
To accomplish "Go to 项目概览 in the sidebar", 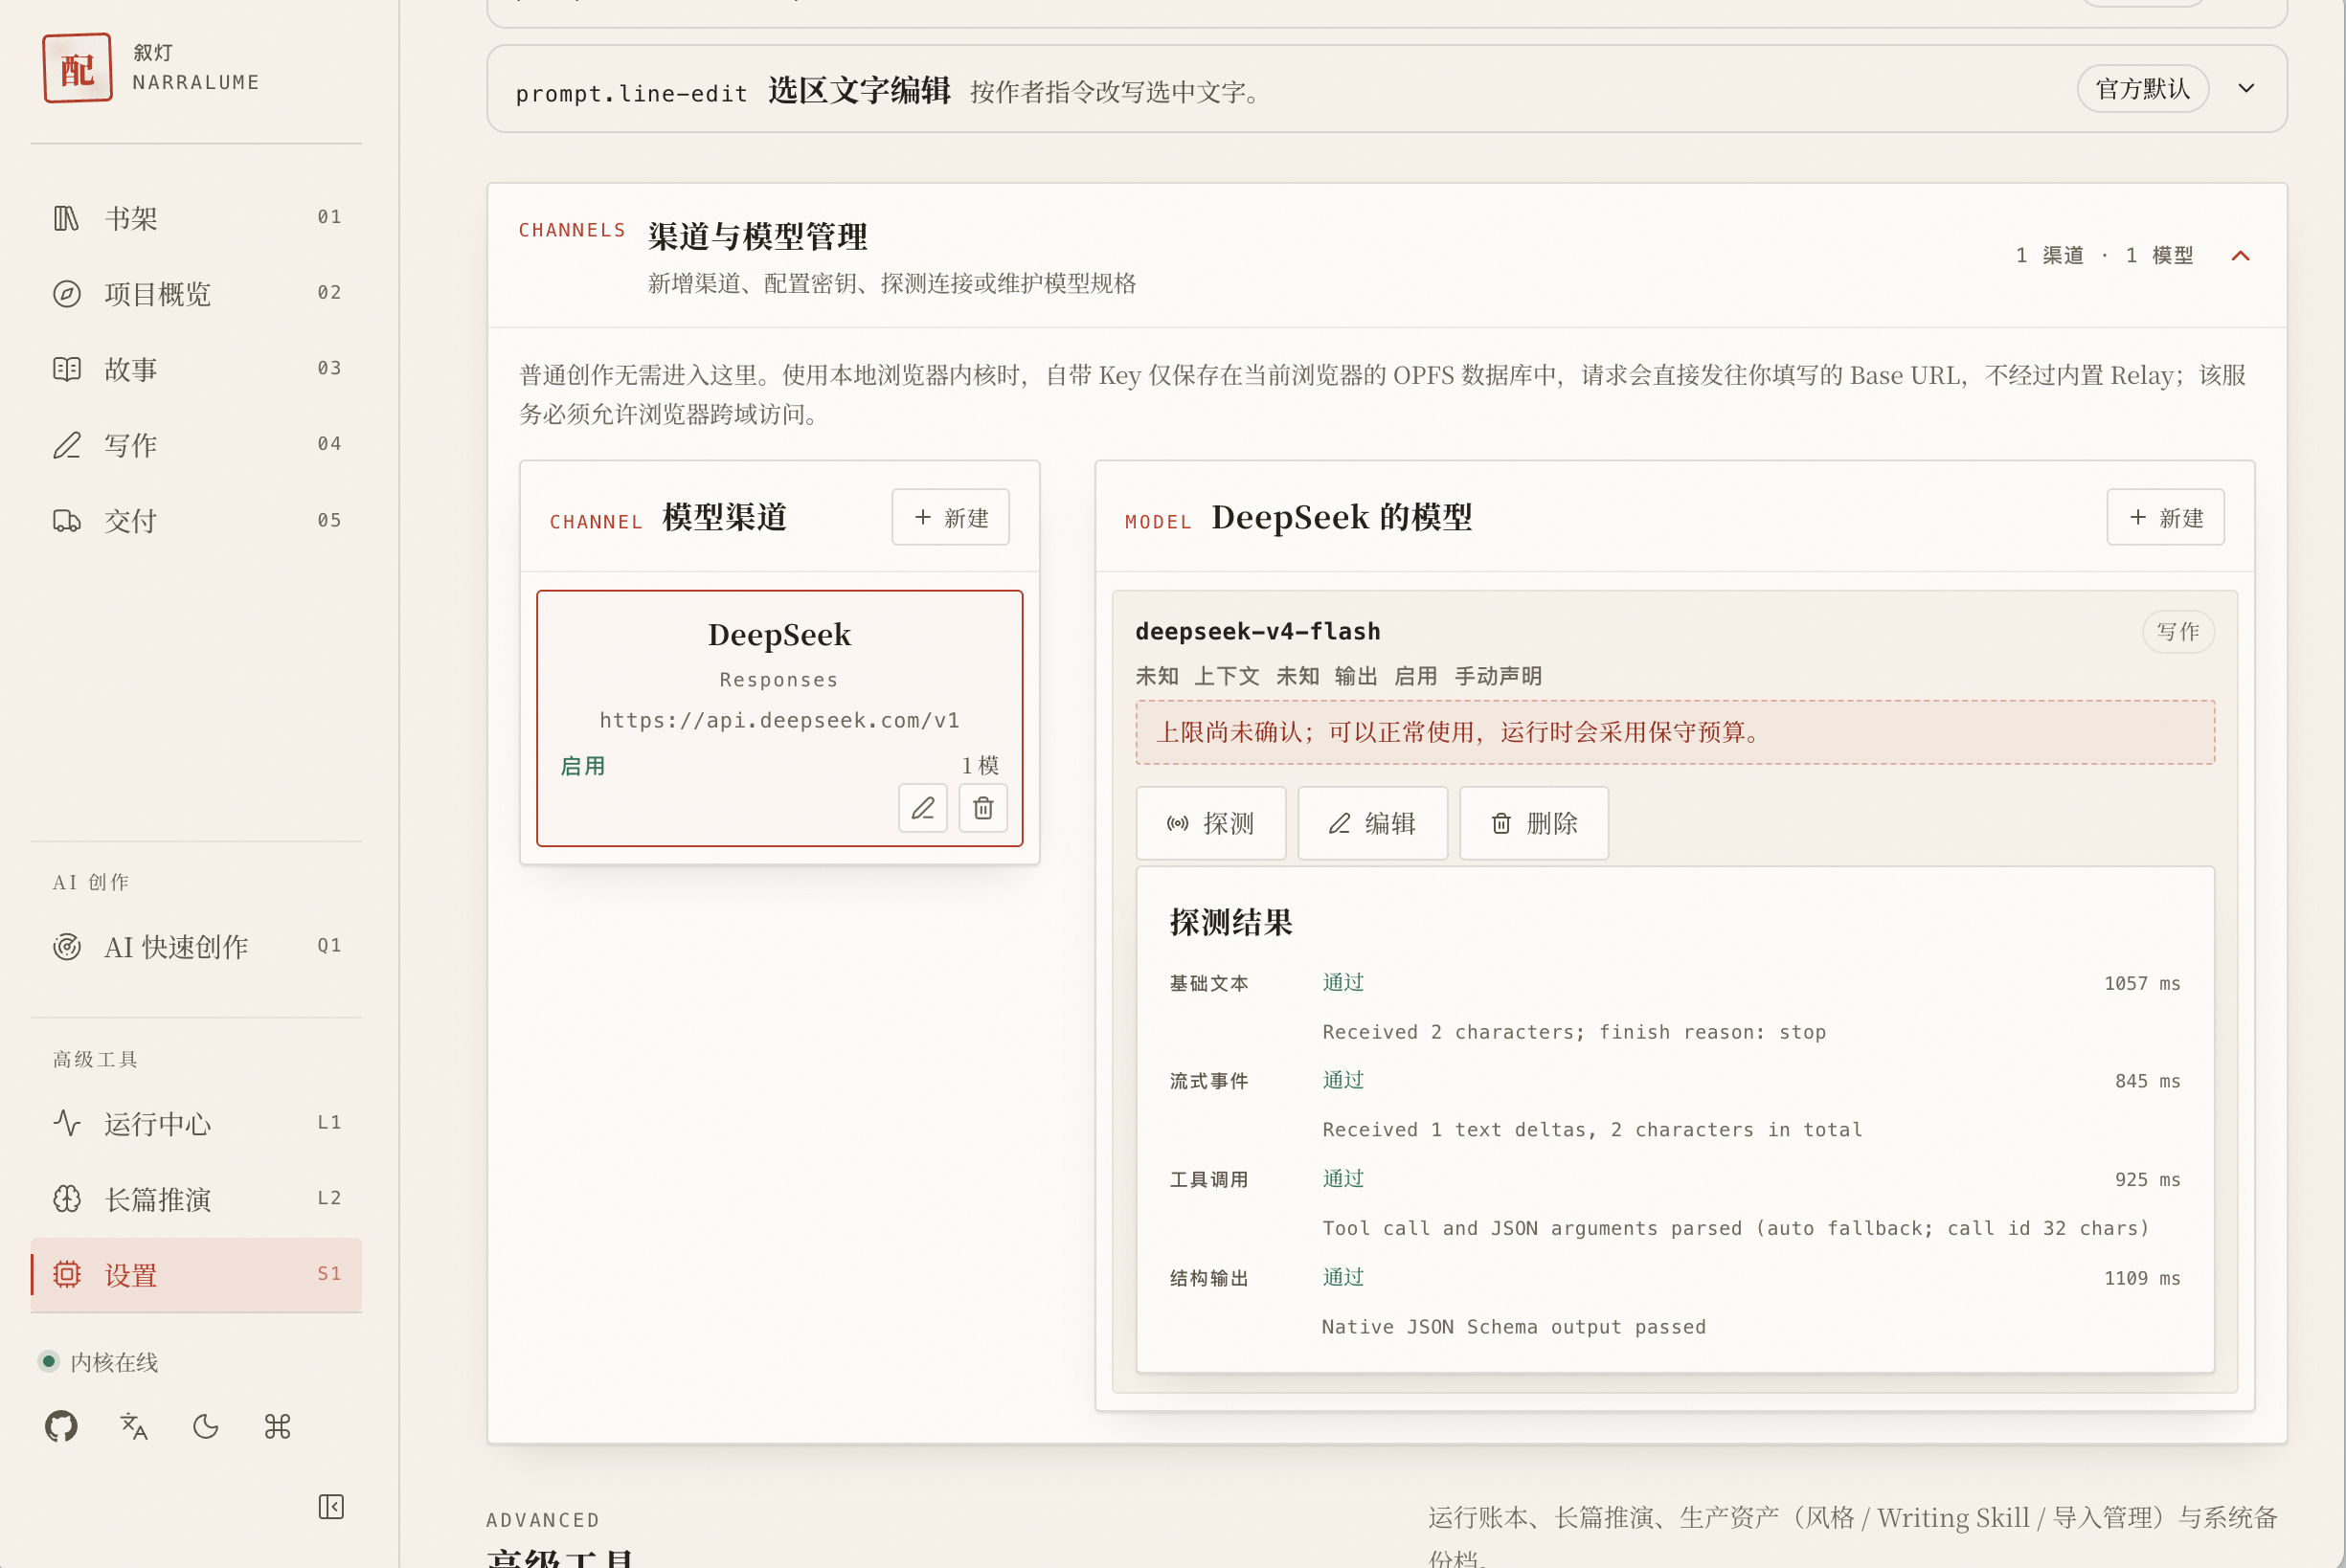I will point(196,294).
